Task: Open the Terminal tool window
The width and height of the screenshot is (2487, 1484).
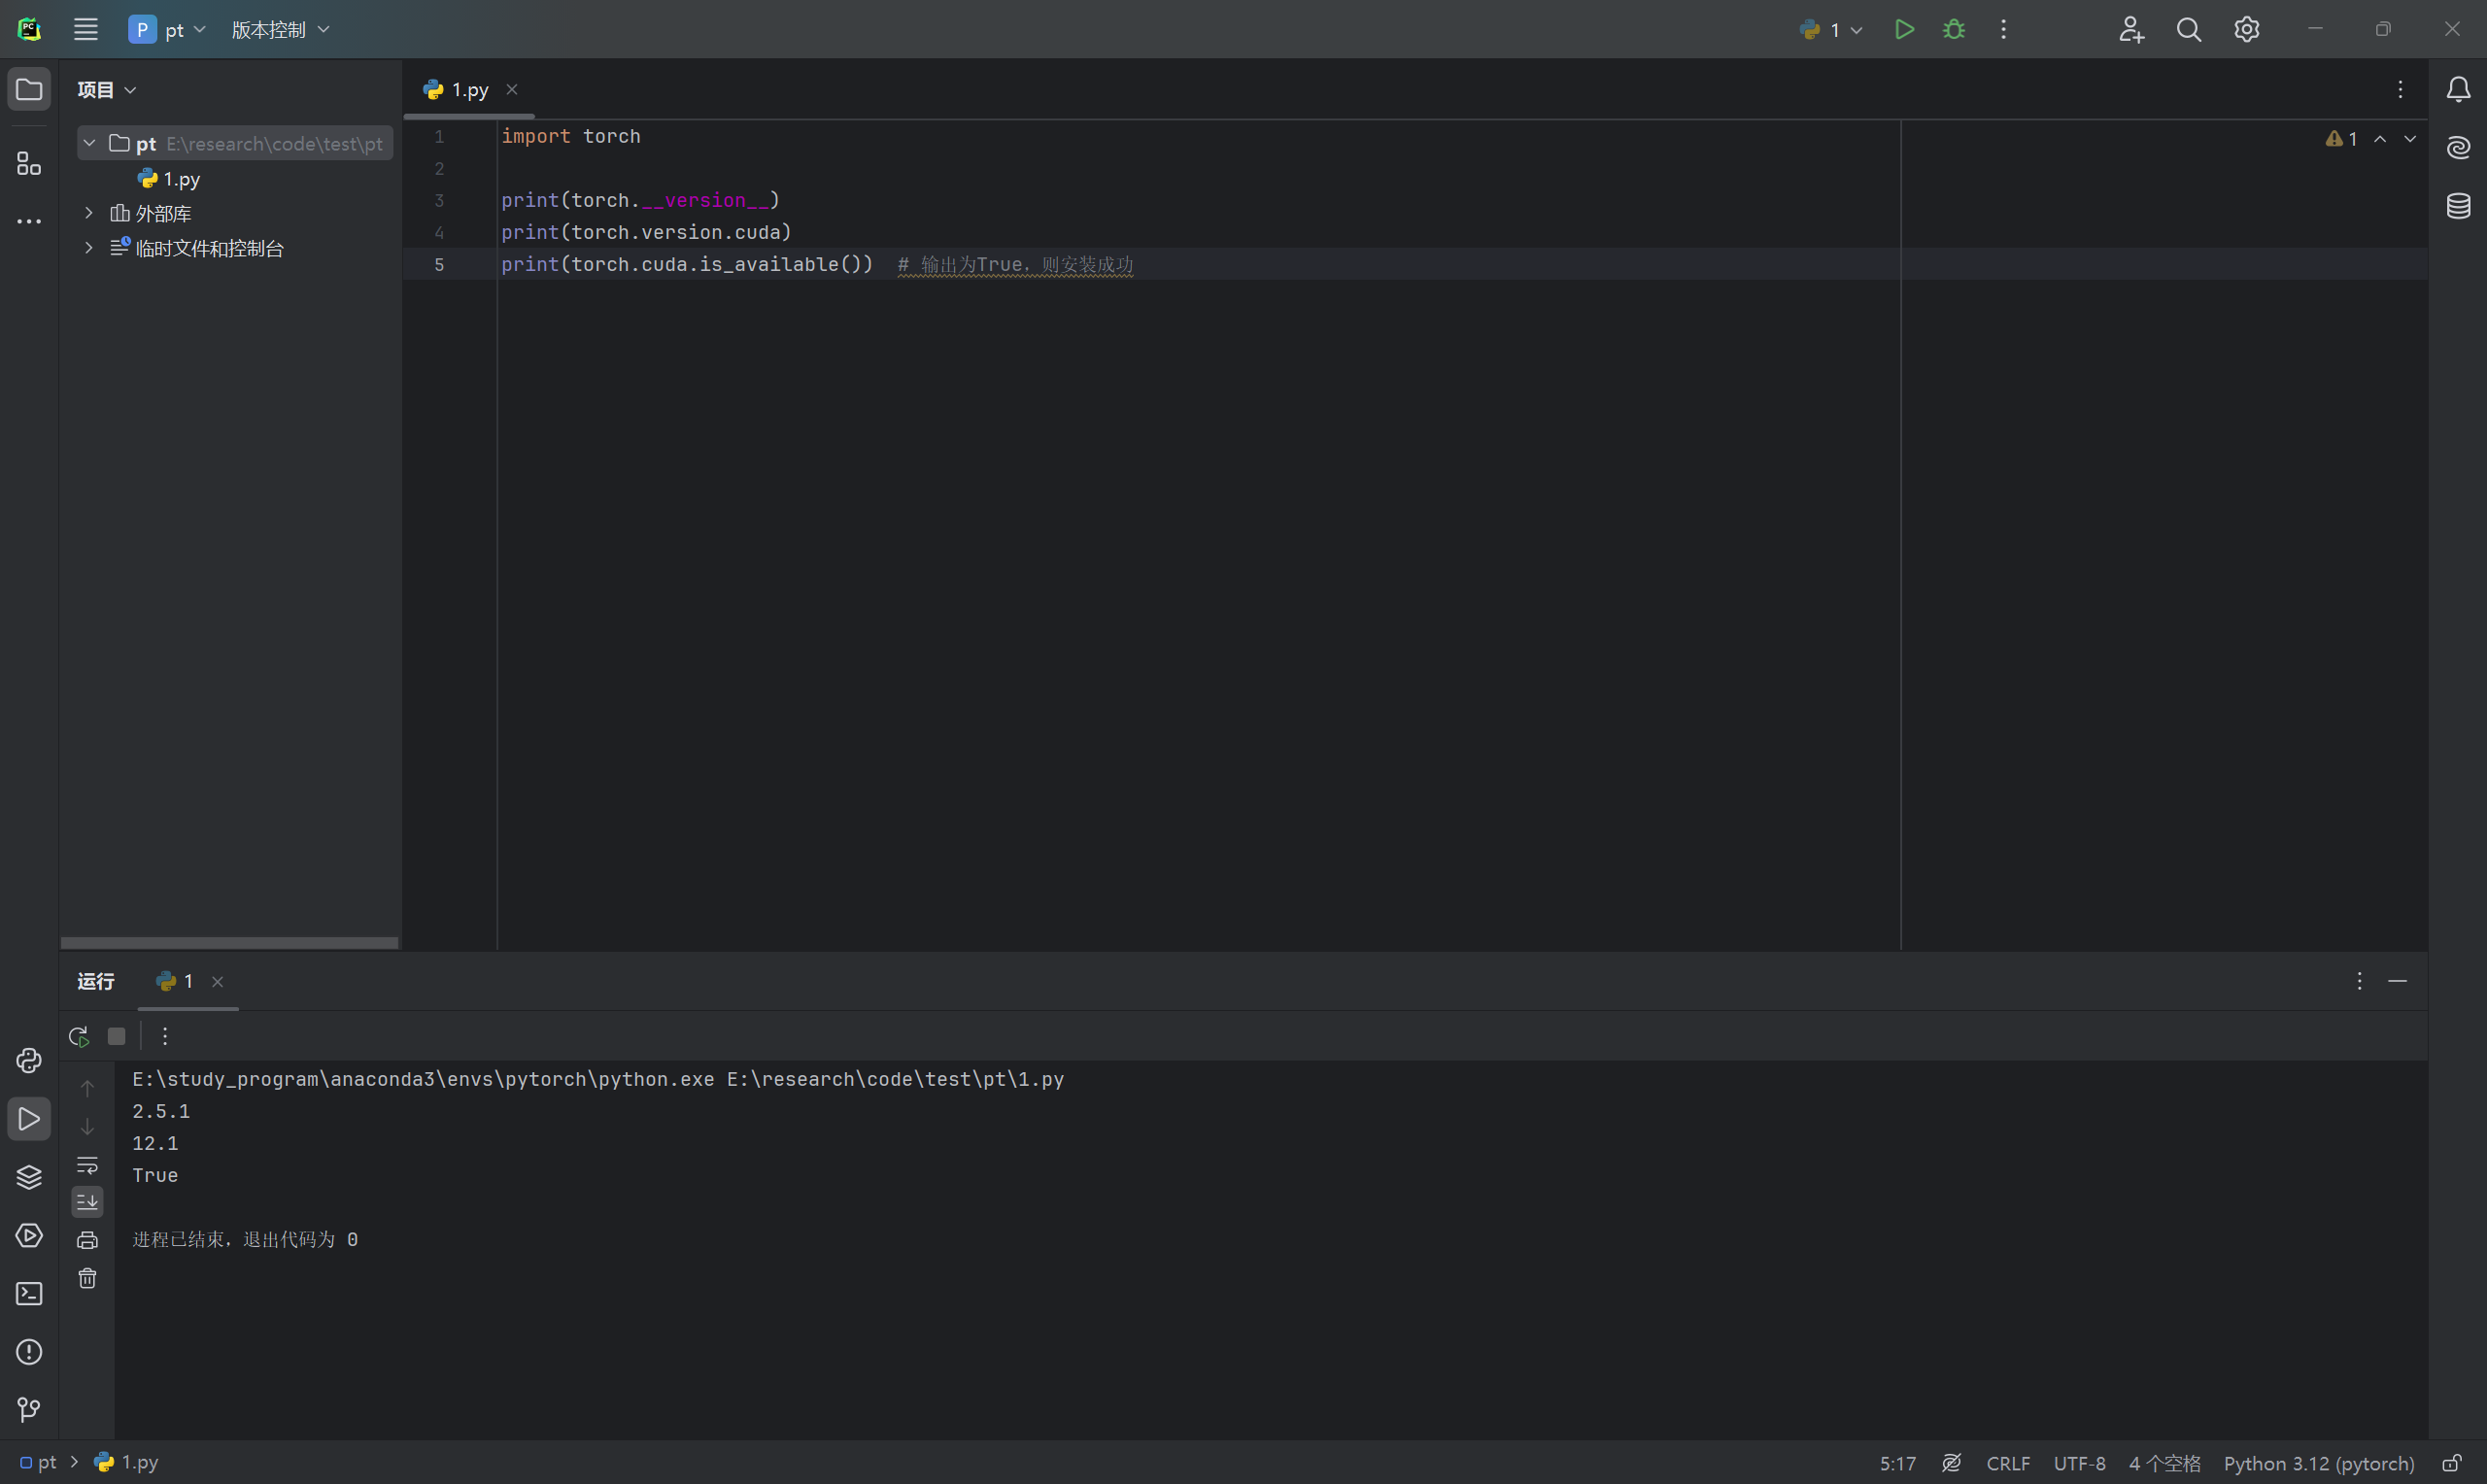Action: point(29,1294)
